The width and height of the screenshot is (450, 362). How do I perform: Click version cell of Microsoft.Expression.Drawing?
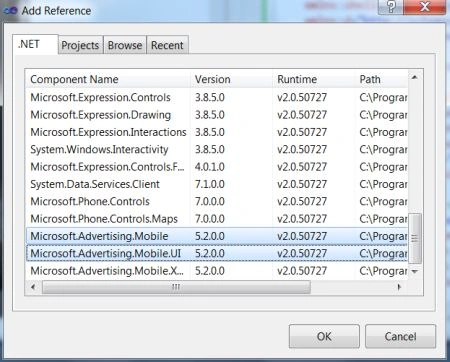(210, 115)
